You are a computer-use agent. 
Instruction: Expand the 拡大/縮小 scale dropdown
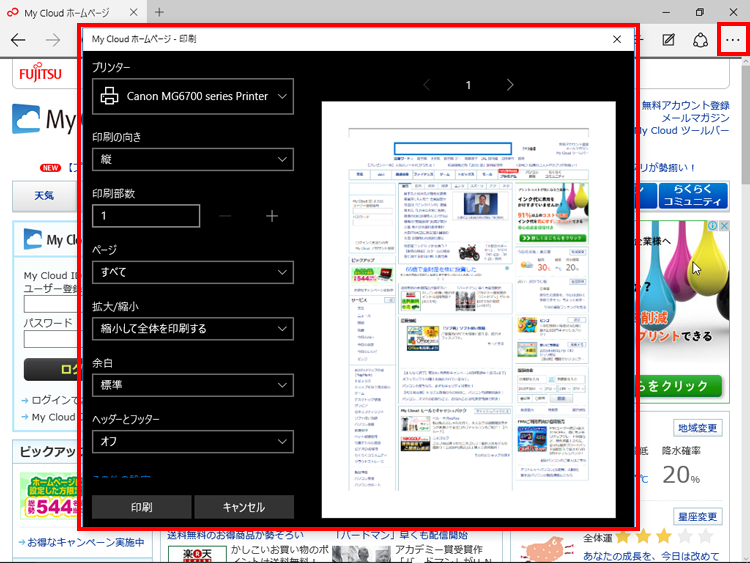point(192,328)
